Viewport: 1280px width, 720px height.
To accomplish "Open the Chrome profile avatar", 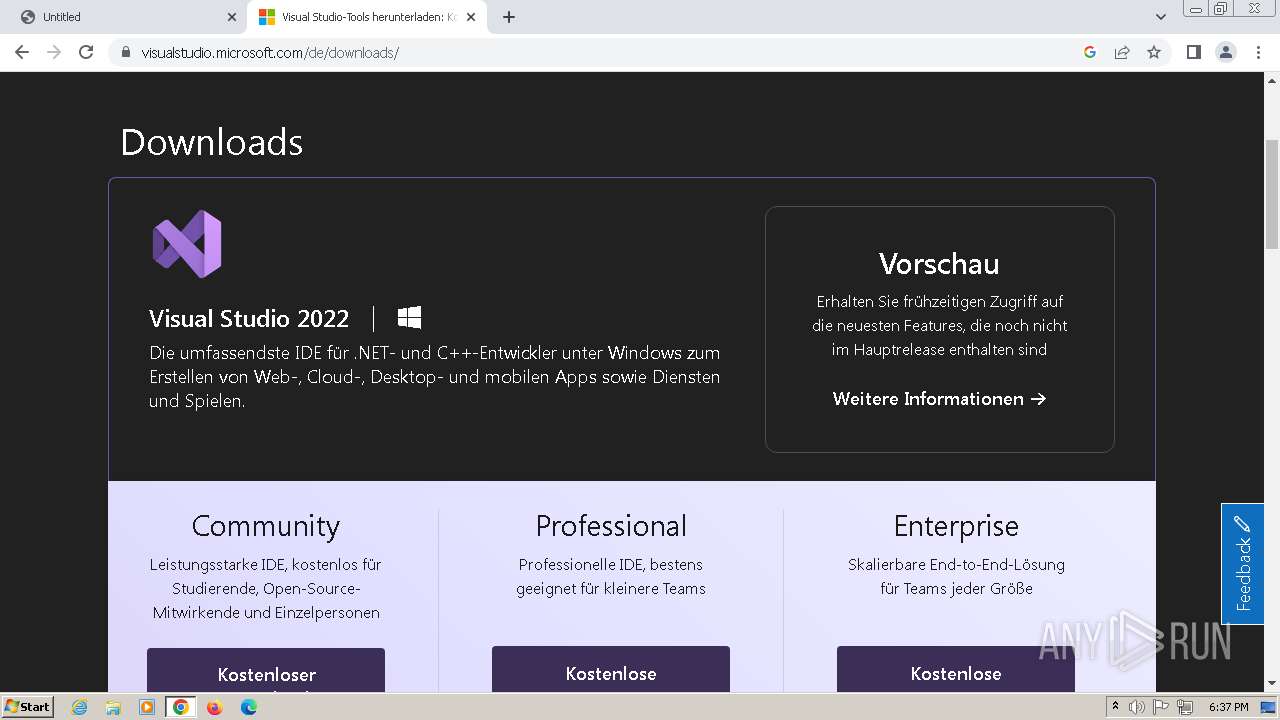I will [x=1226, y=52].
